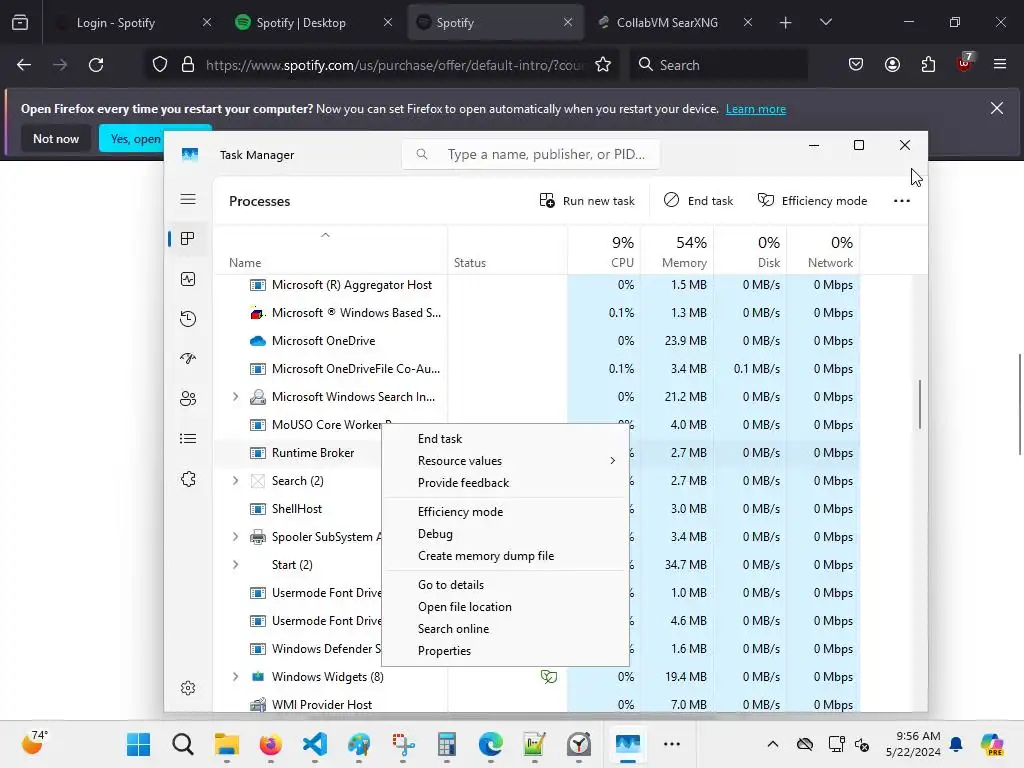
Task: Sort processes by Network column
Action: point(824,251)
